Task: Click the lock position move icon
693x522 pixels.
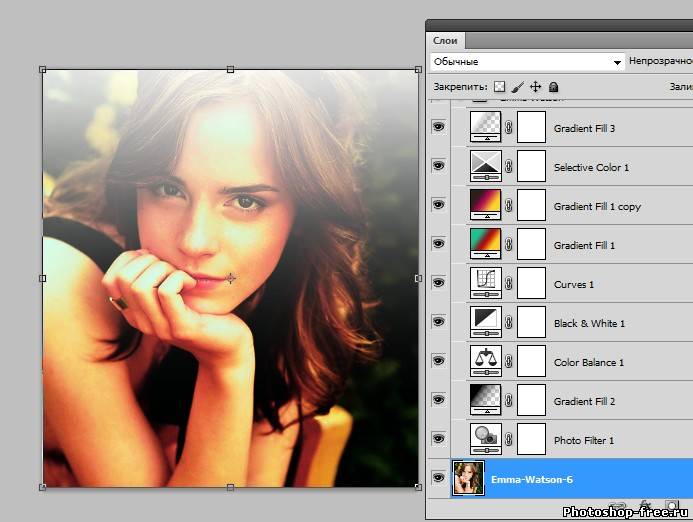Action: 535,88
